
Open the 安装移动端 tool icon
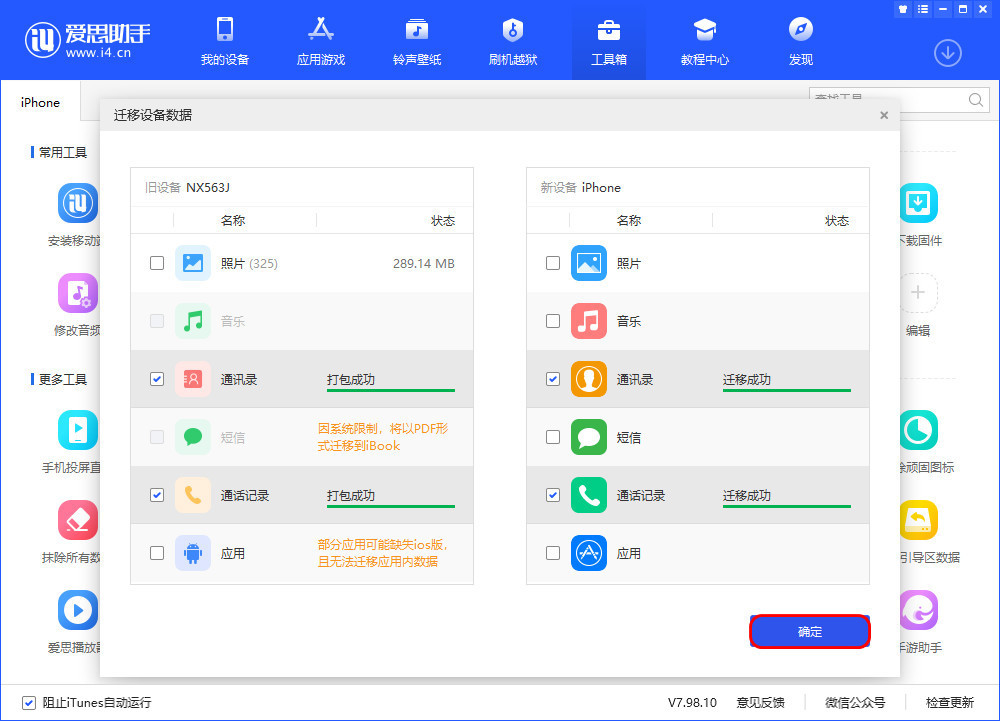(77, 203)
